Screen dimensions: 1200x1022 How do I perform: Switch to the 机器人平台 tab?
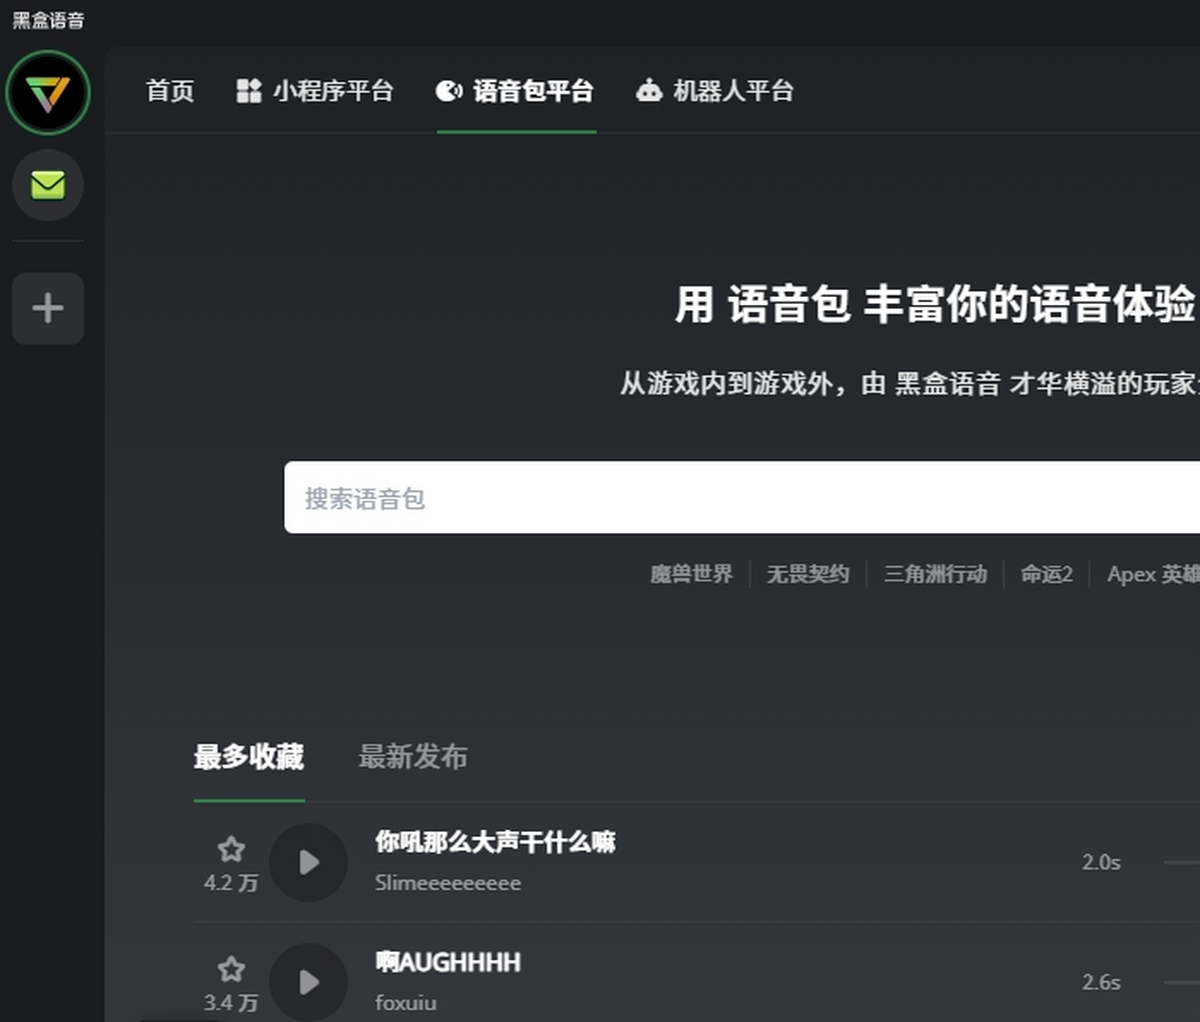tap(715, 91)
